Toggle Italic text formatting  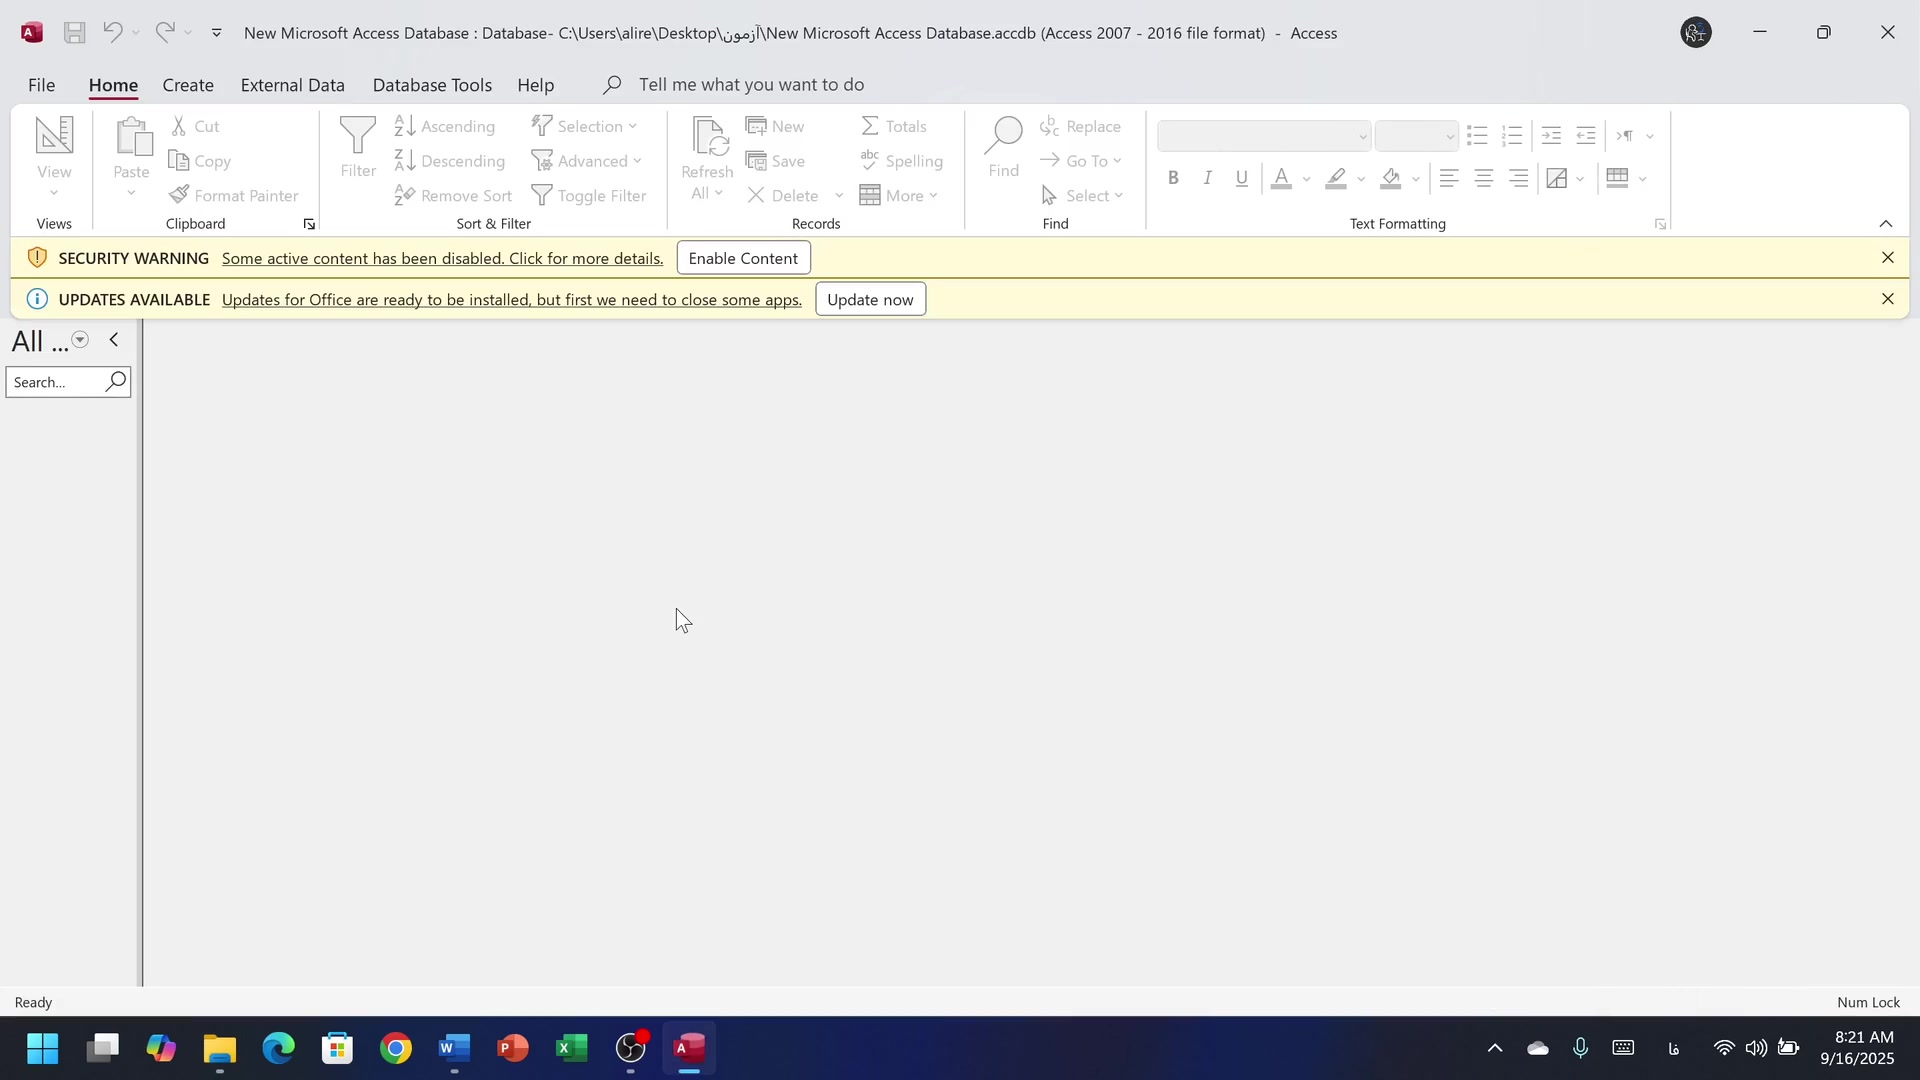coord(1207,179)
